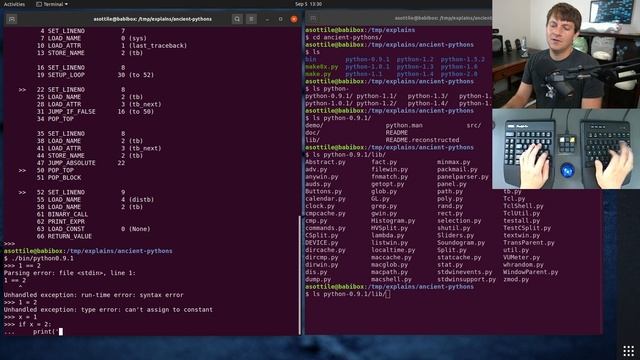The image size is (640, 360).
Task: Click the '31 JUMP_IF_FALSE' bytecode line
Action: click(x=95, y=111)
